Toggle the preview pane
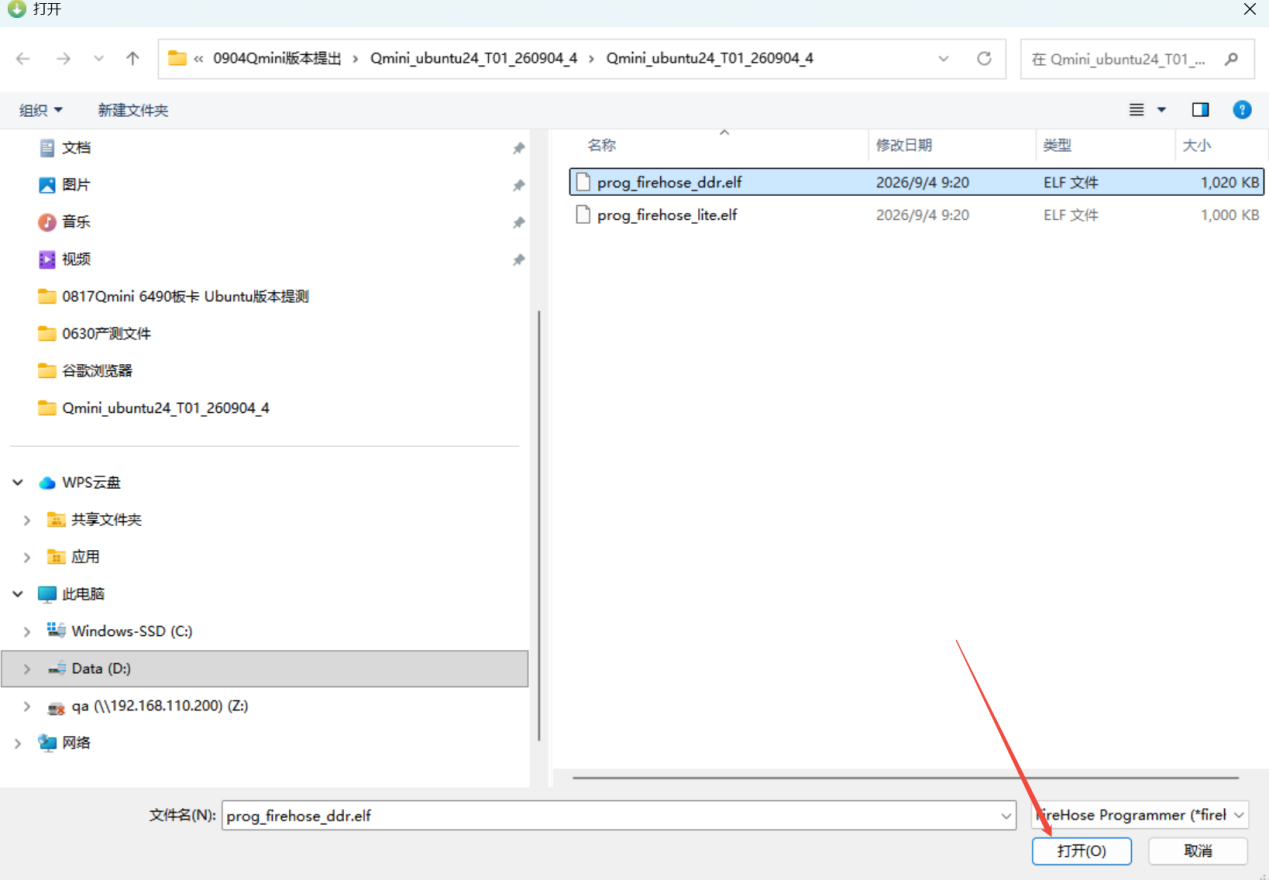This screenshot has height=880, width=1269. pyautogui.click(x=1201, y=110)
